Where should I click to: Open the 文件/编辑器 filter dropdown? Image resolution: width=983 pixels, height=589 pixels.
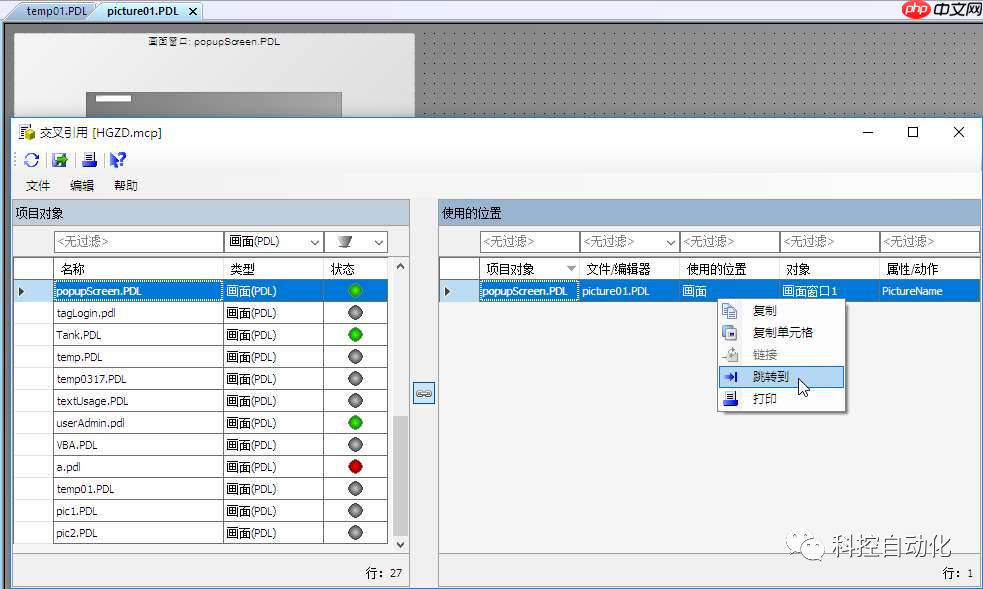click(670, 242)
